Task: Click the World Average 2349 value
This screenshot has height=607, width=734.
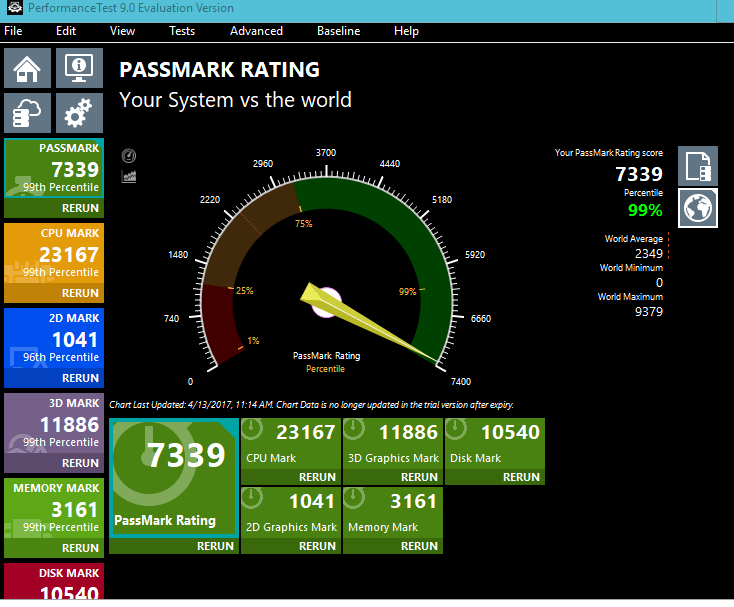Action: pyautogui.click(x=649, y=254)
